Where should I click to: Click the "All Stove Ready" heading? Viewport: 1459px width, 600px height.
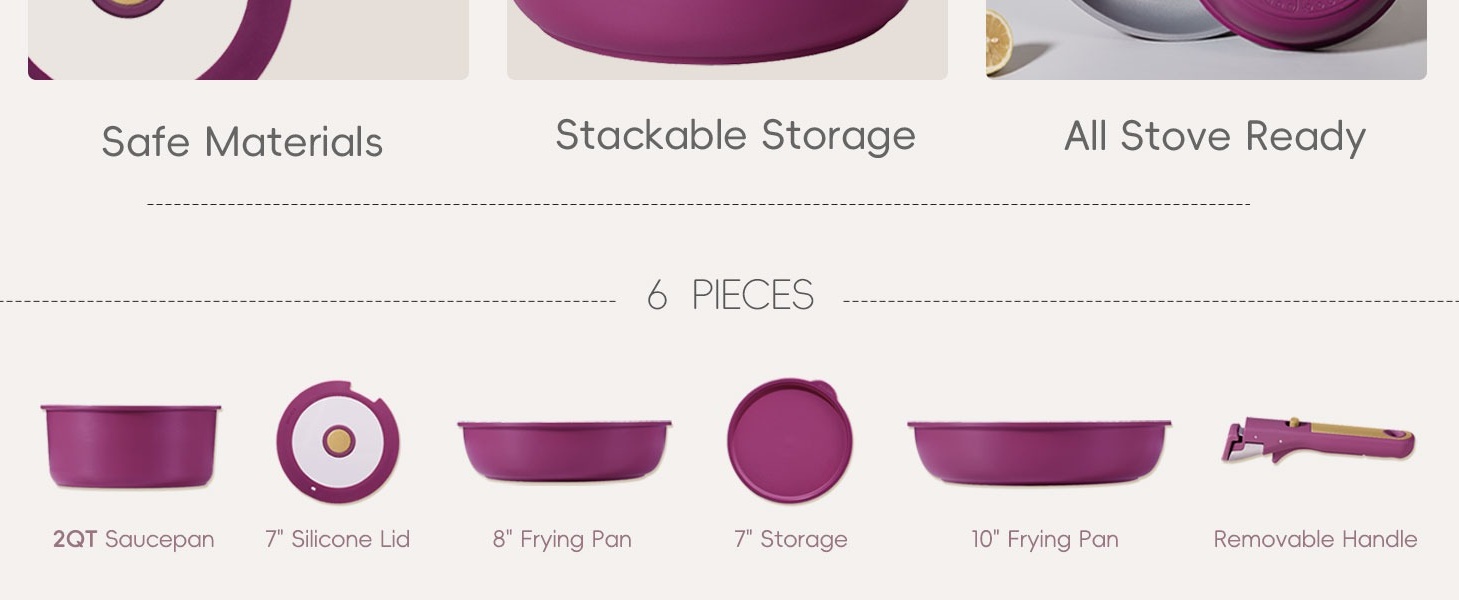1214,136
